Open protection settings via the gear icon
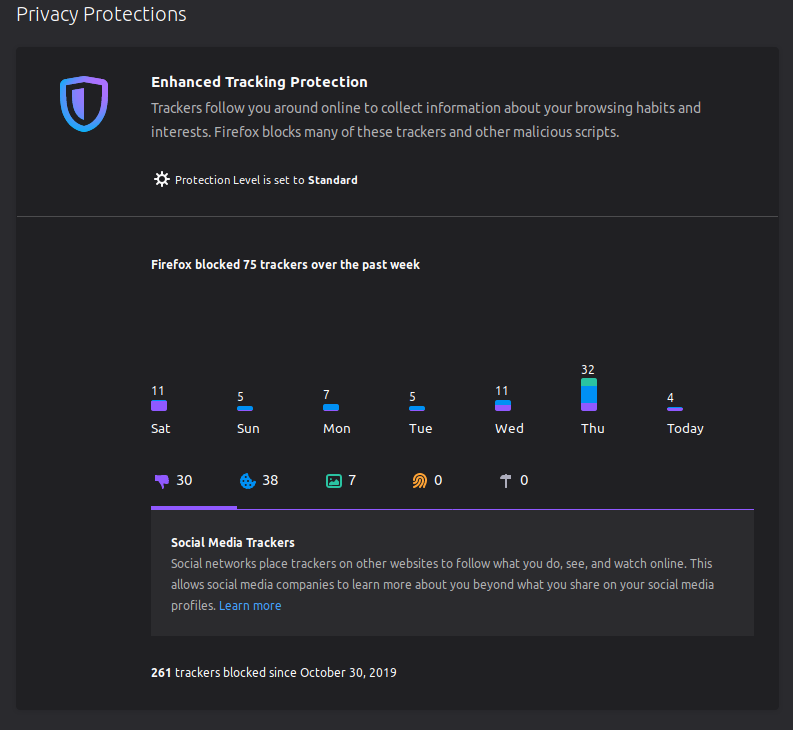This screenshot has height=730, width=793. (161, 180)
